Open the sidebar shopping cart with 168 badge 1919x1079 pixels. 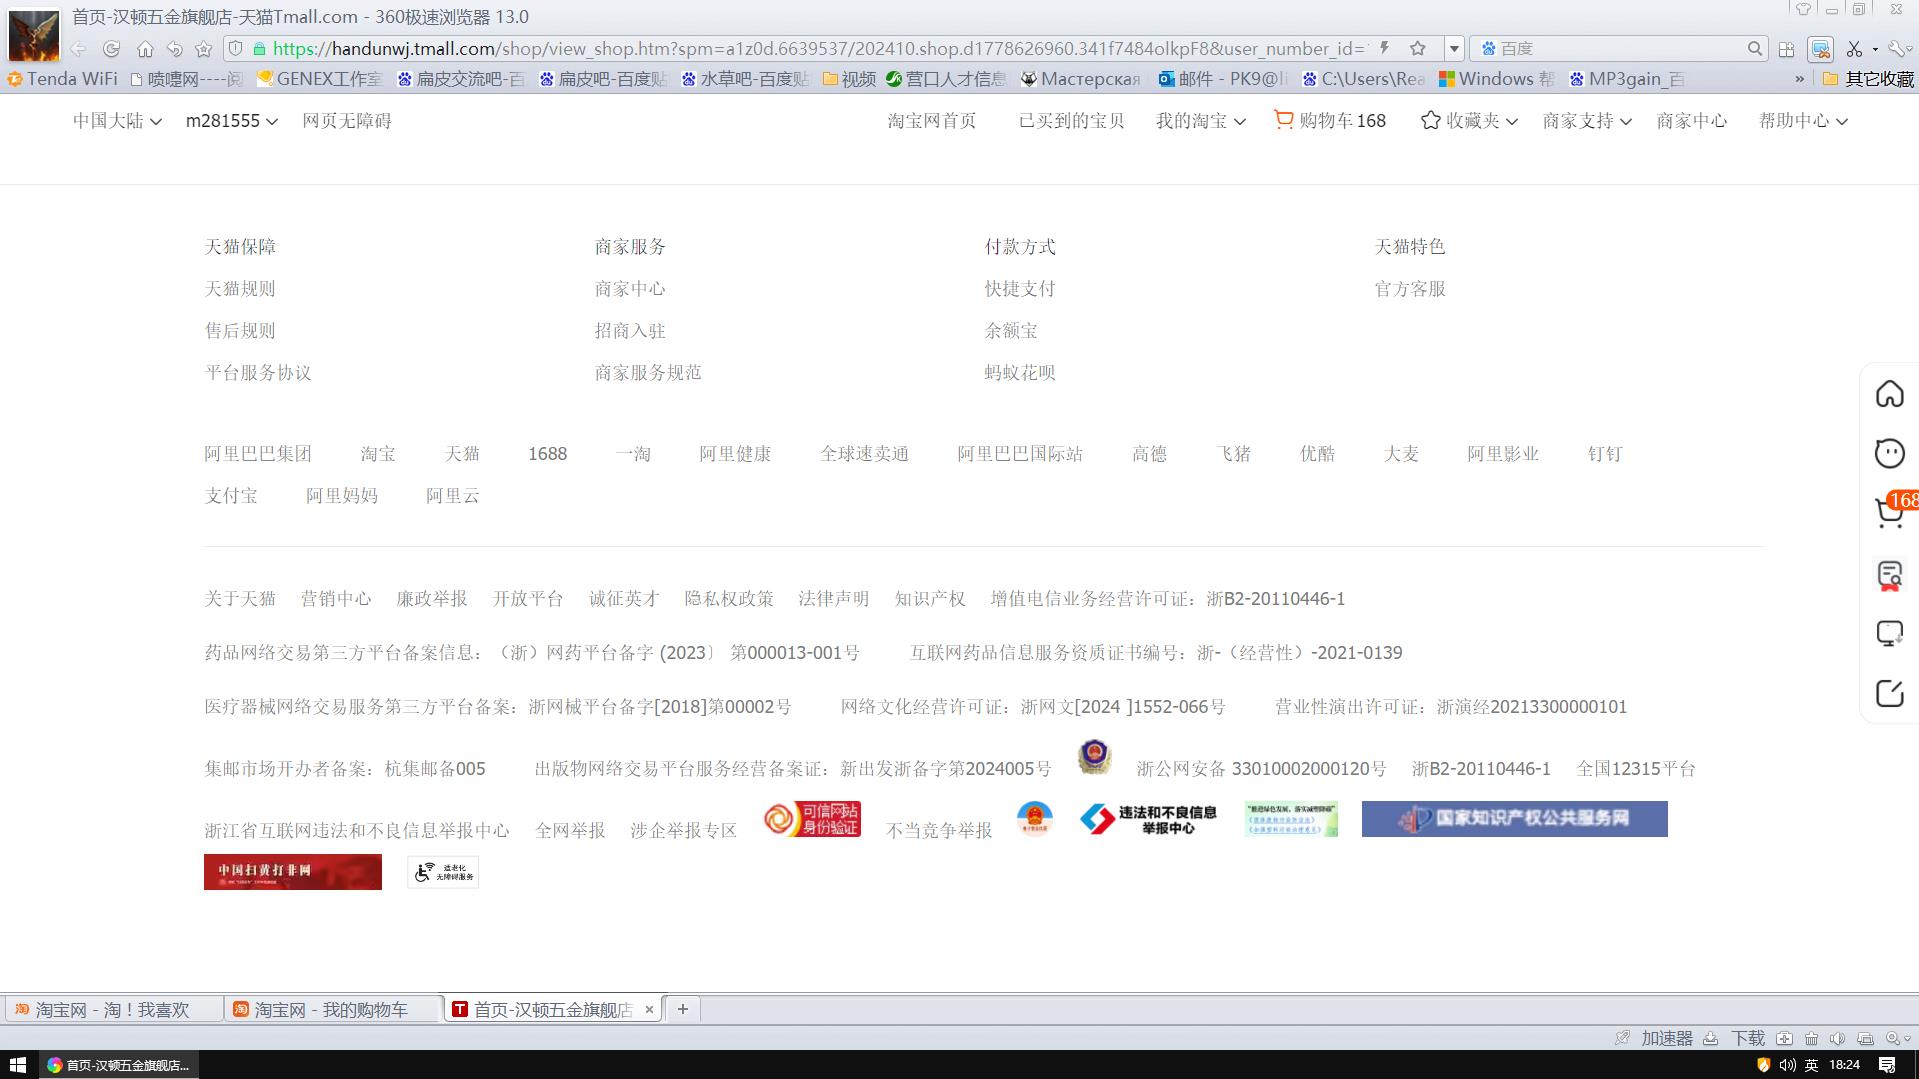(x=1889, y=512)
